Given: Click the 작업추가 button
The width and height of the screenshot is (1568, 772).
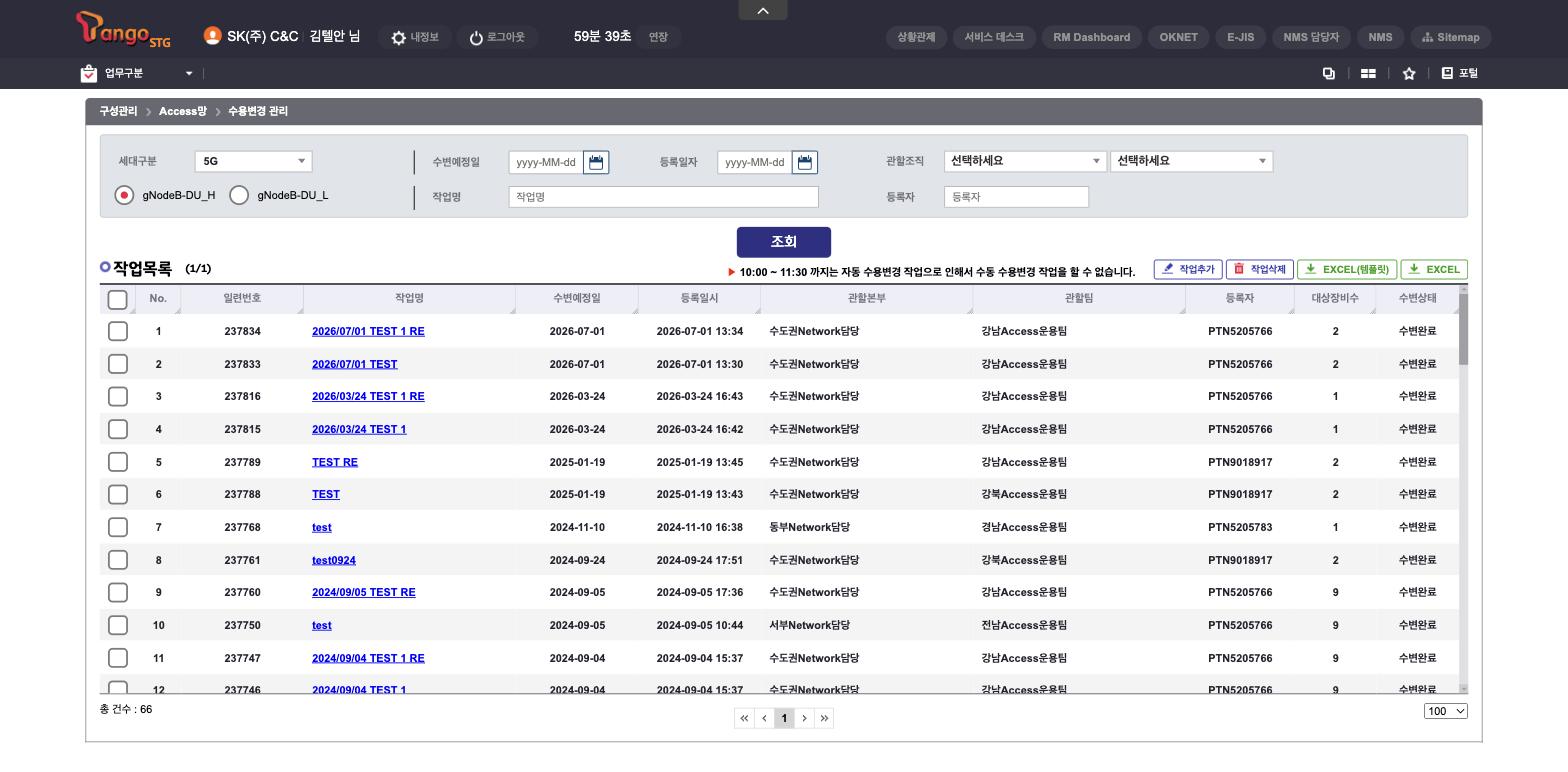Looking at the screenshot, I should pos(1188,269).
